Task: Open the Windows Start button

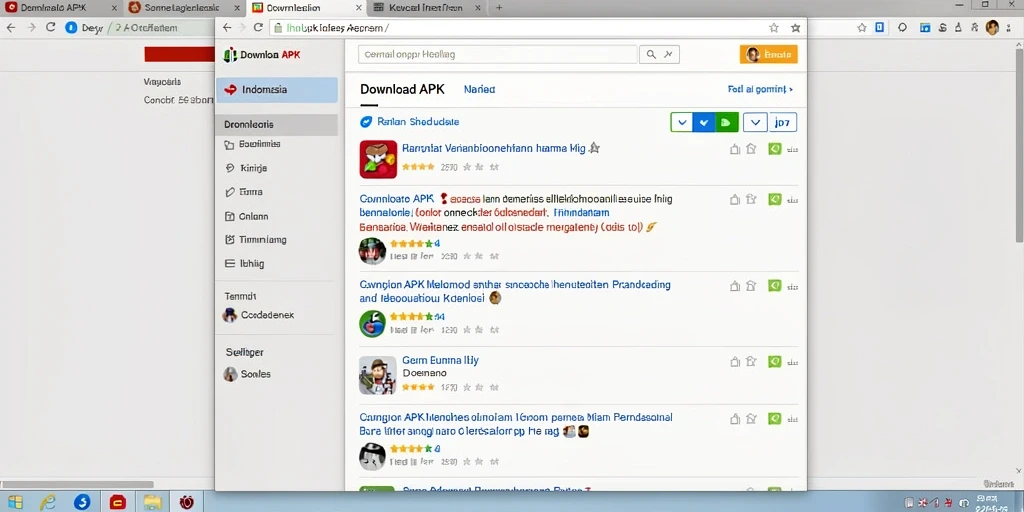Action: click(15, 502)
